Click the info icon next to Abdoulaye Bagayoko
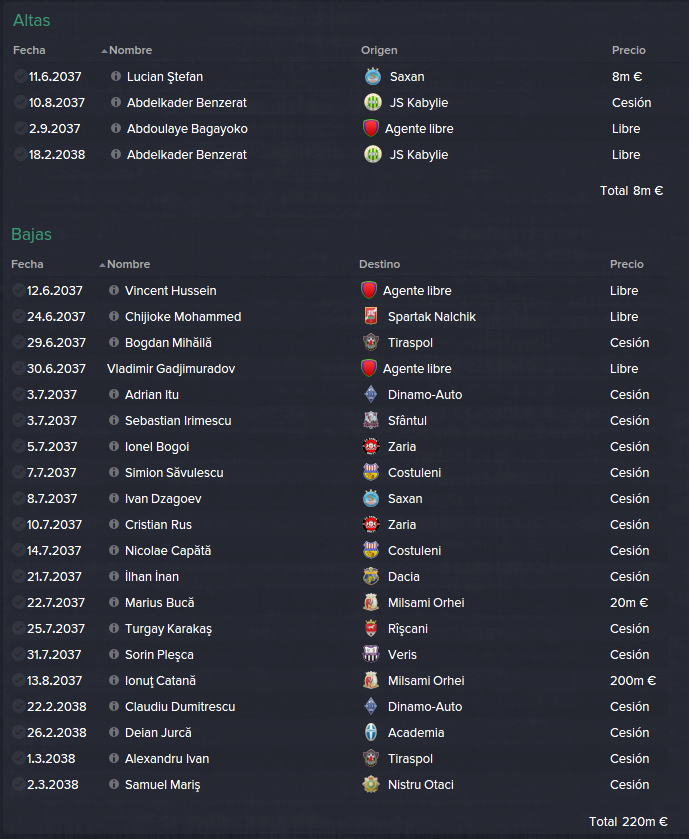 pyautogui.click(x=116, y=128)
